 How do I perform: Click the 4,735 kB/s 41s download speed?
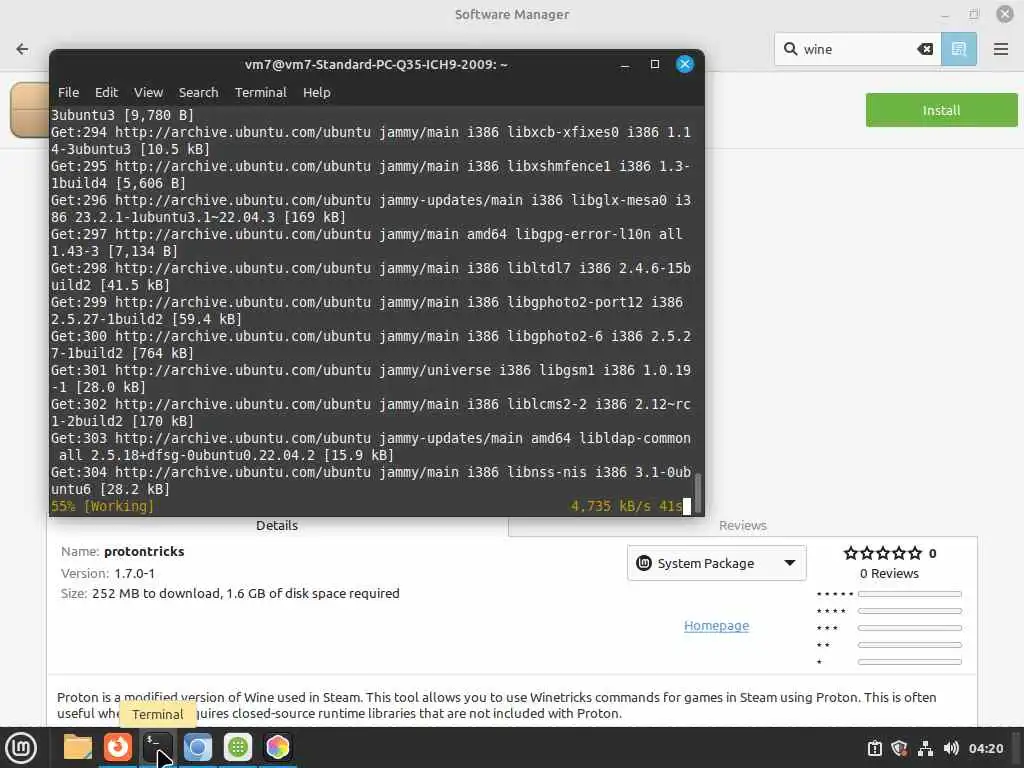(626, 506)
